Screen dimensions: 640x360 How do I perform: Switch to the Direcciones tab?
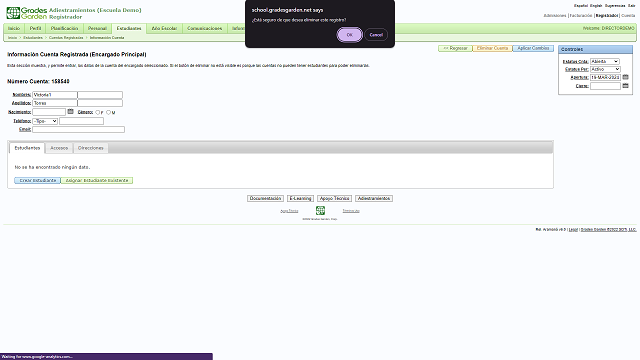pyautogui.click(x=91, y=148)
